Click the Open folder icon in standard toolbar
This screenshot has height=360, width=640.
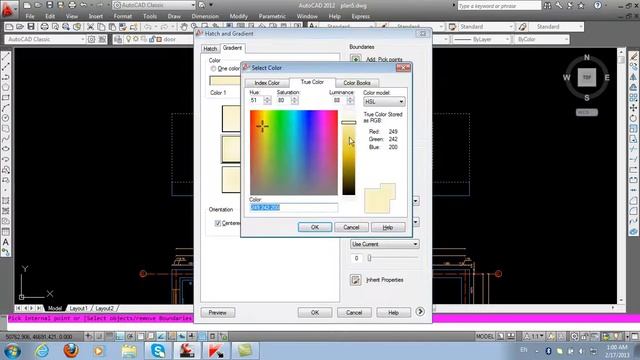click(x=20, y=27)
